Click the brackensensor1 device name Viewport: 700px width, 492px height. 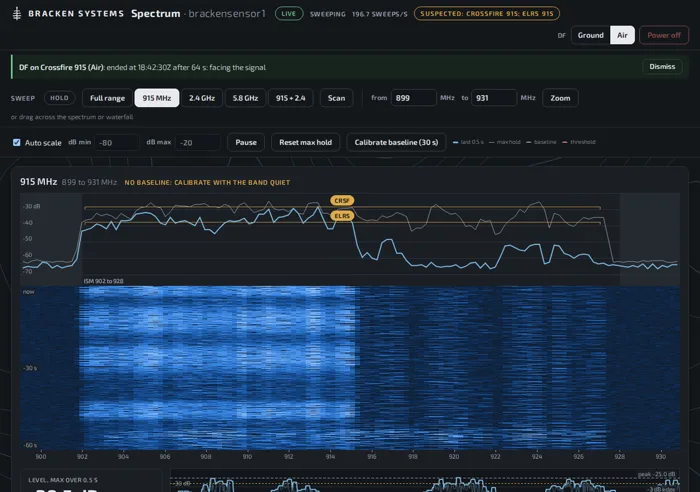click(227, 14)
